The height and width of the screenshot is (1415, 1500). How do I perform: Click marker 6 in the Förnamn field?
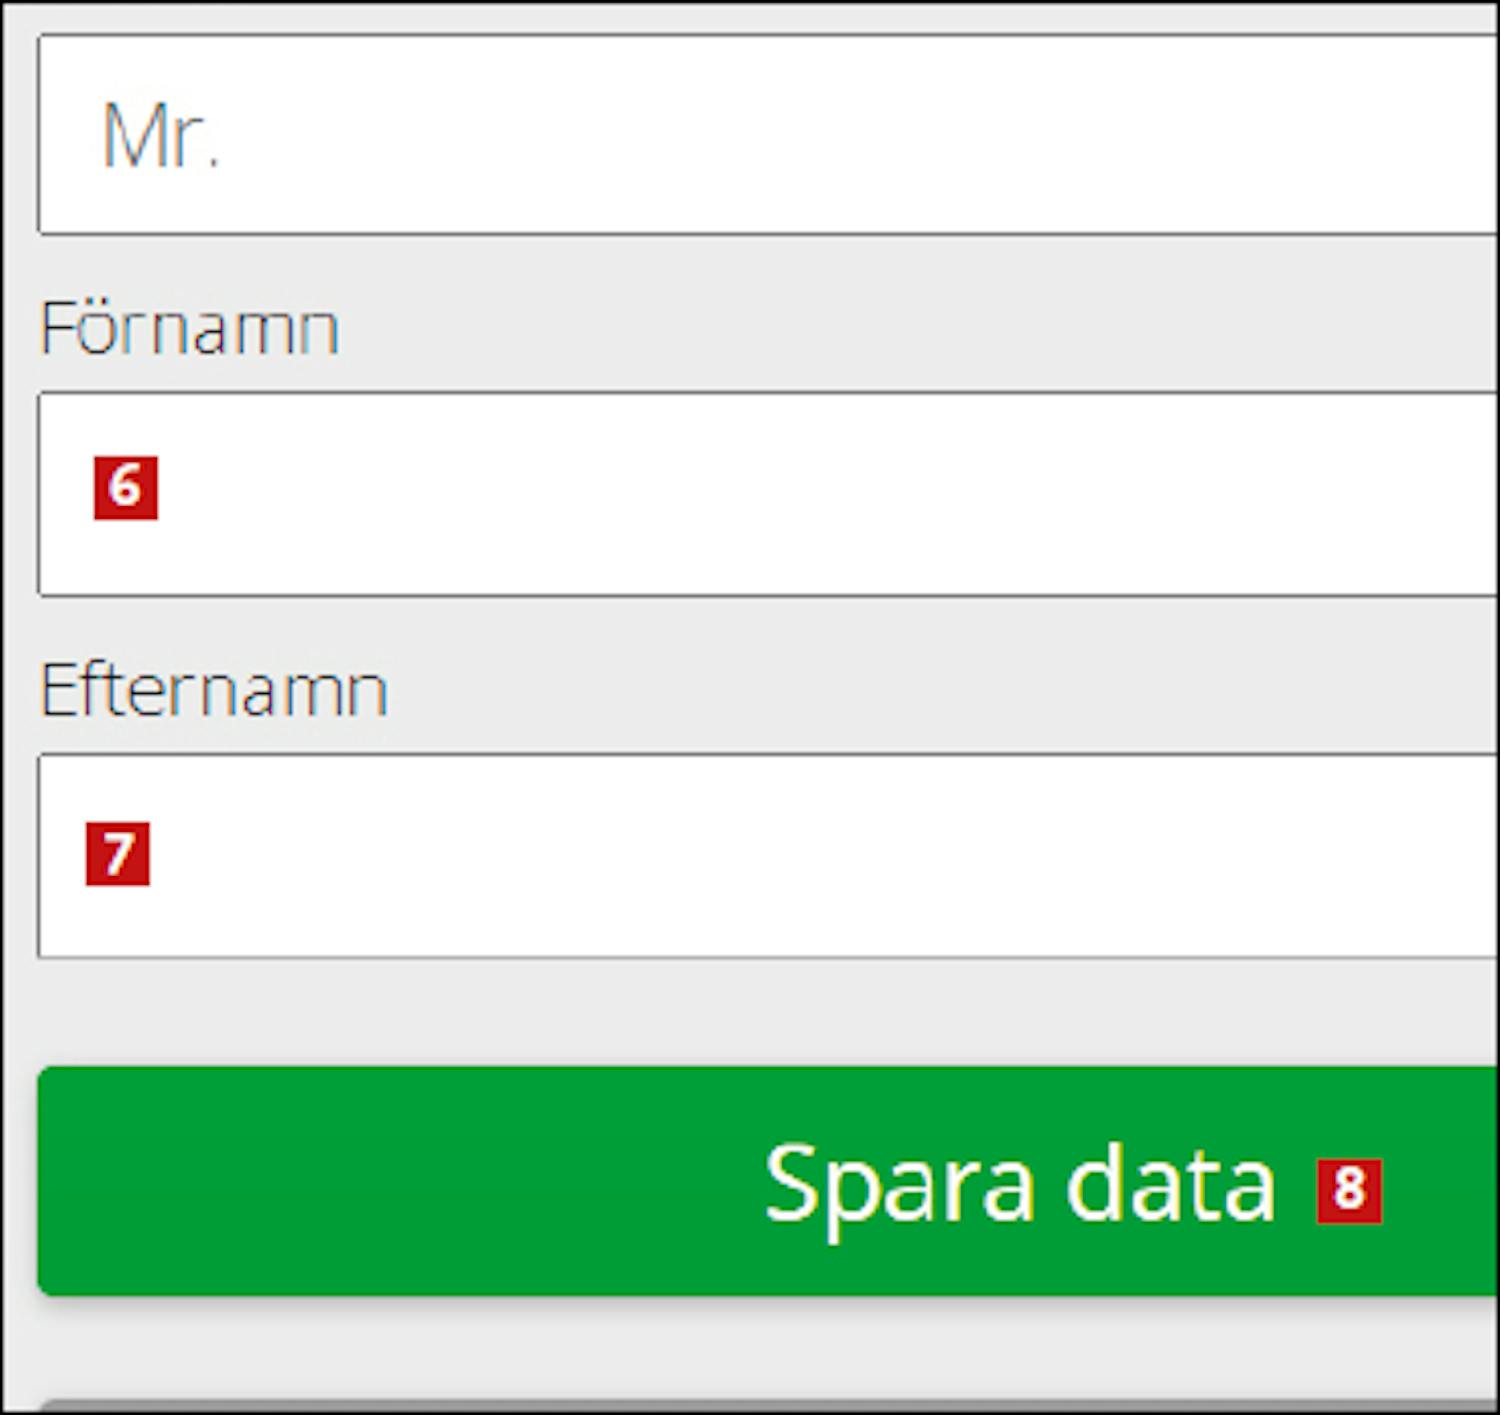[125, 488]
